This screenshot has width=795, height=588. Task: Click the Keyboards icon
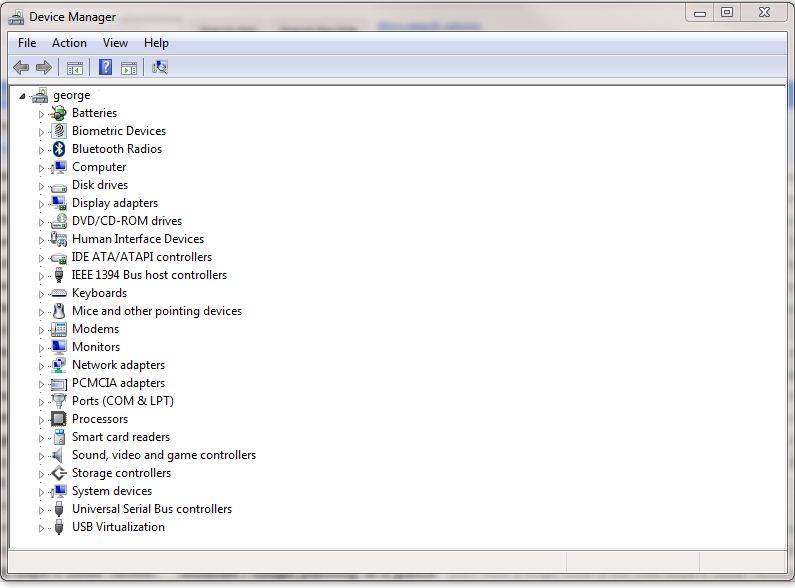tap(59, 293)
